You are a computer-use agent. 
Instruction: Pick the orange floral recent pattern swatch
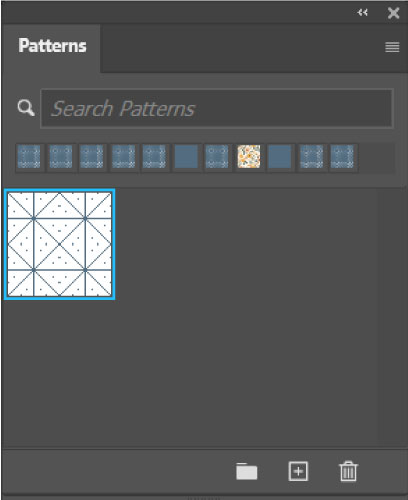[x=249, y=156]
